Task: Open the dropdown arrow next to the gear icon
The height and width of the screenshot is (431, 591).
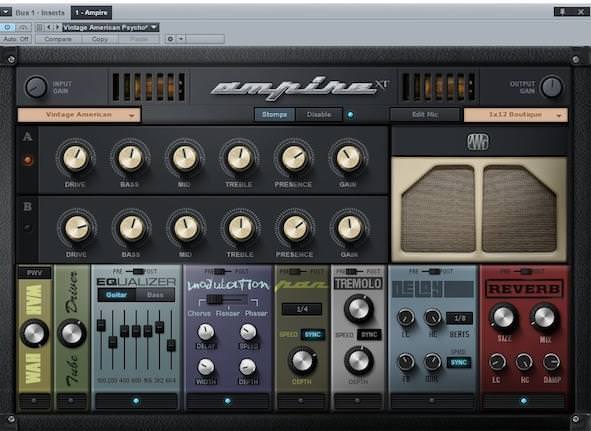Action: [181, 39]
